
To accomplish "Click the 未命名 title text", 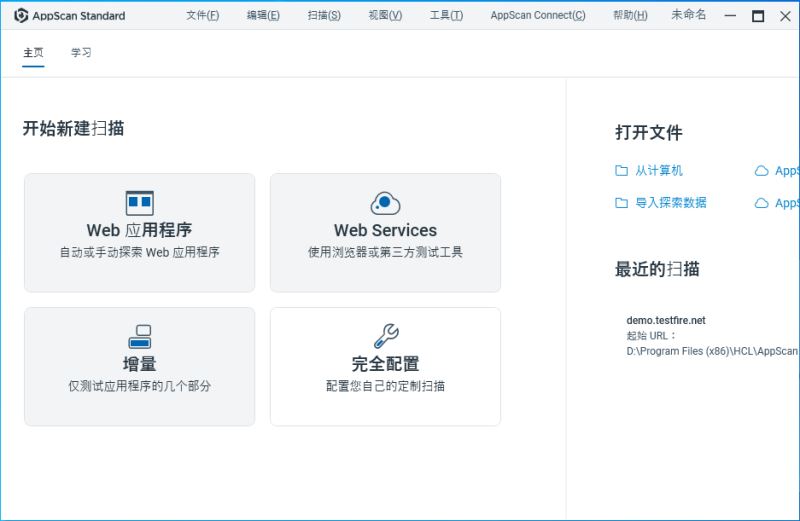I will pyautogui.click(x=689, y=15).
